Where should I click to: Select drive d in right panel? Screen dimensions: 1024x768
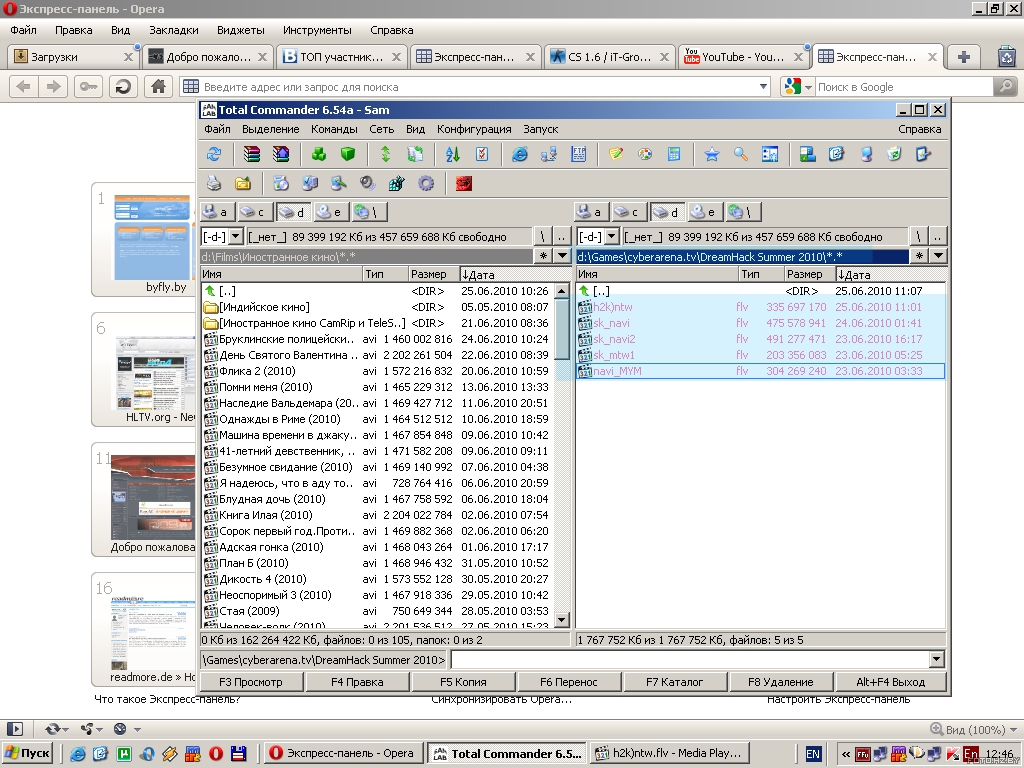coord(667,212)
